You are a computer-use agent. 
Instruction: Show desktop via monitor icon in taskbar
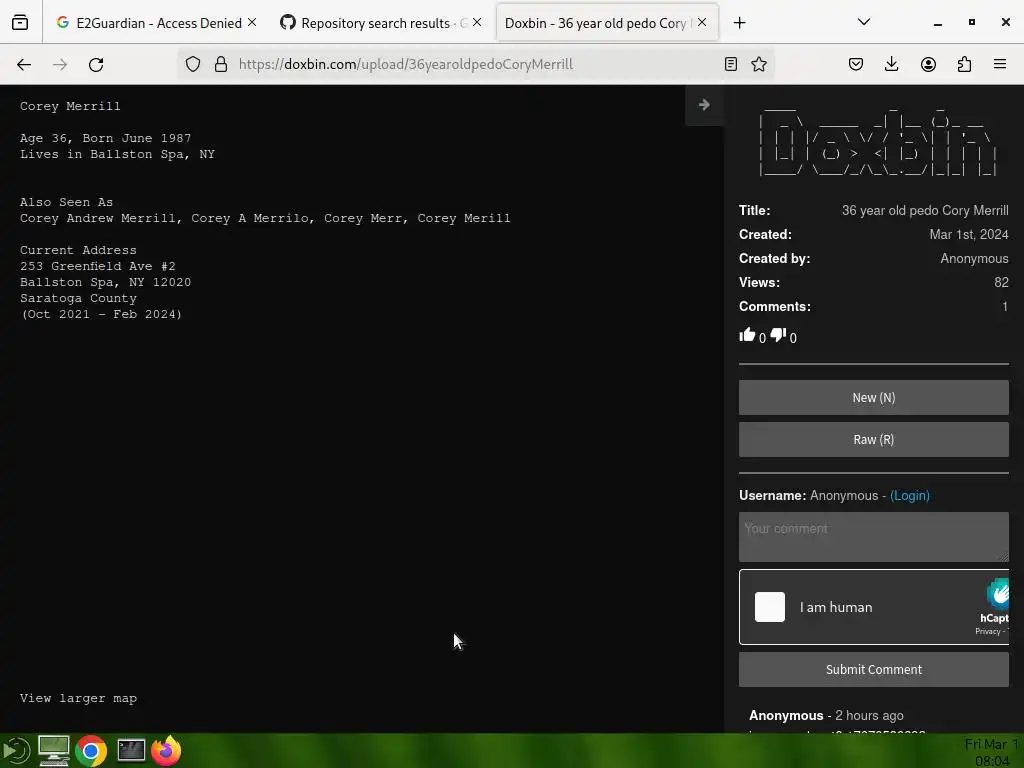[x=54, y=750]
